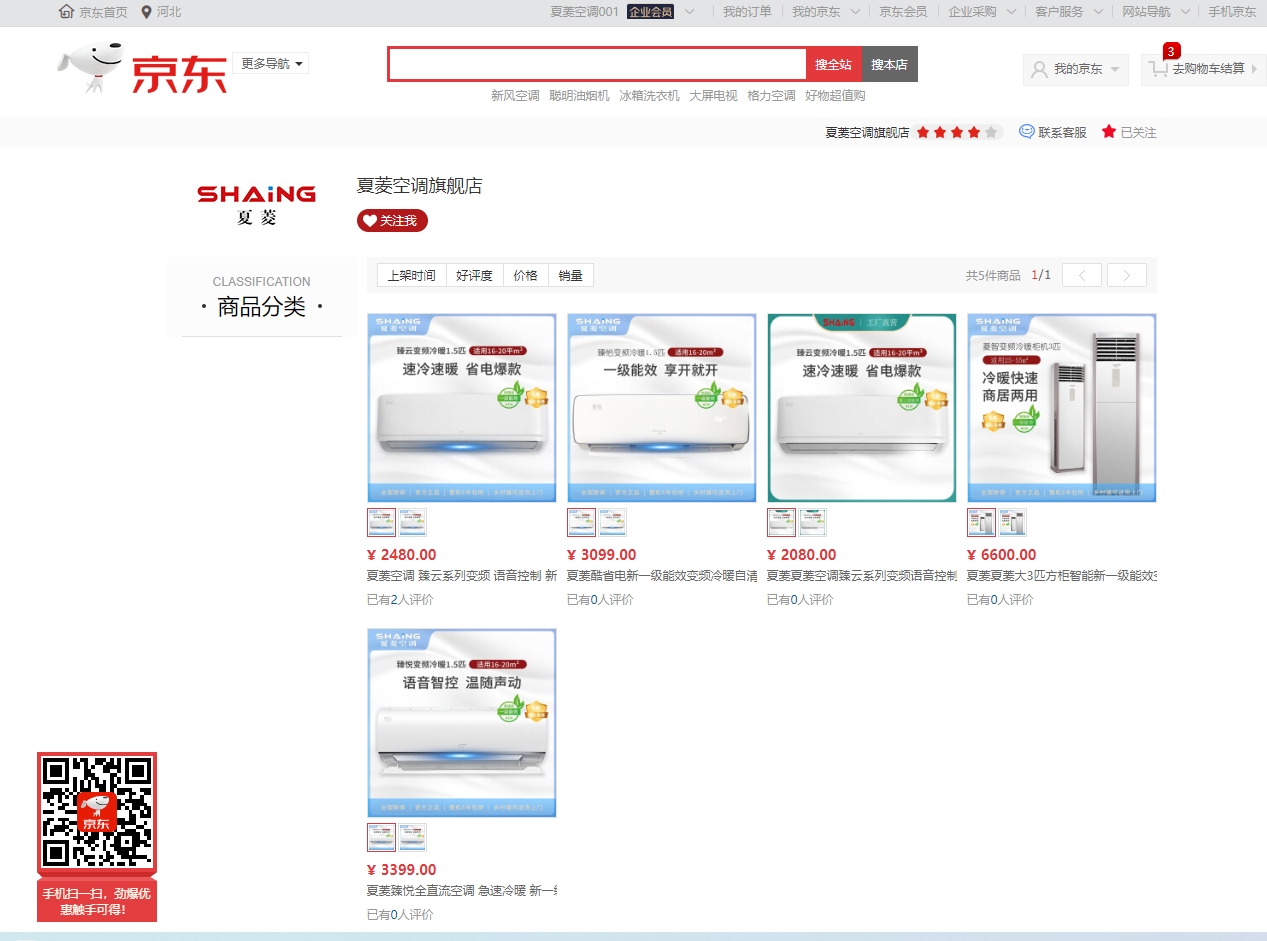Image resolution: width=1267 pixels, height=941 pixels.
Task: Click the user avatar icon for 我的京东
Action: (1040, 69)
